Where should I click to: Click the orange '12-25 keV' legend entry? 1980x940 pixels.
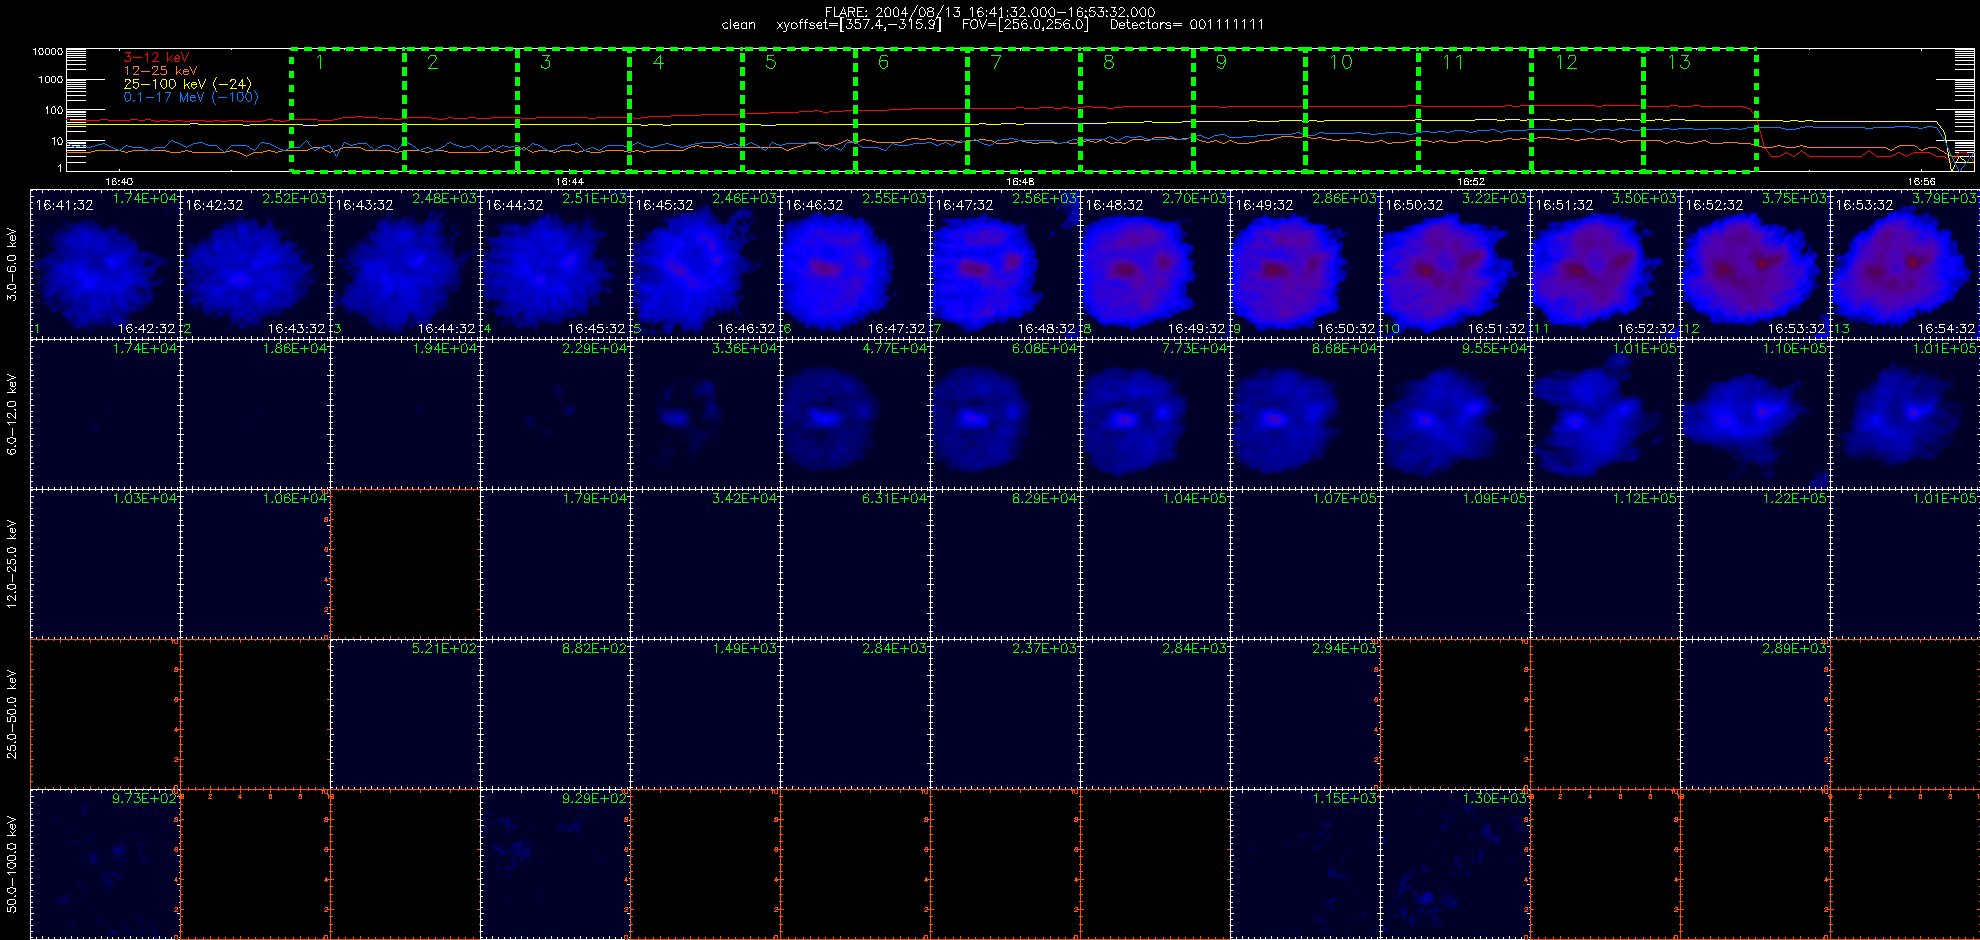pyautogui.click(x=160, y=71)
